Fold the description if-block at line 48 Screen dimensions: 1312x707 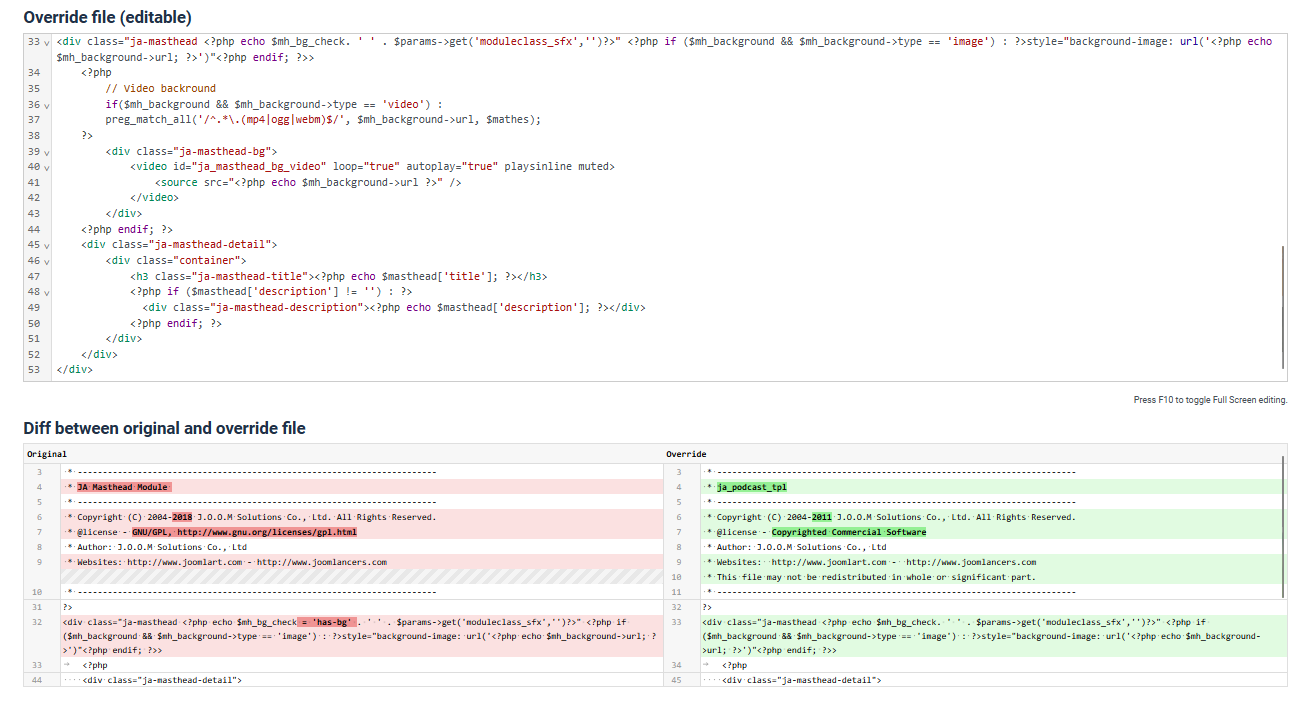pyautogui.click(x=47, y=292)
